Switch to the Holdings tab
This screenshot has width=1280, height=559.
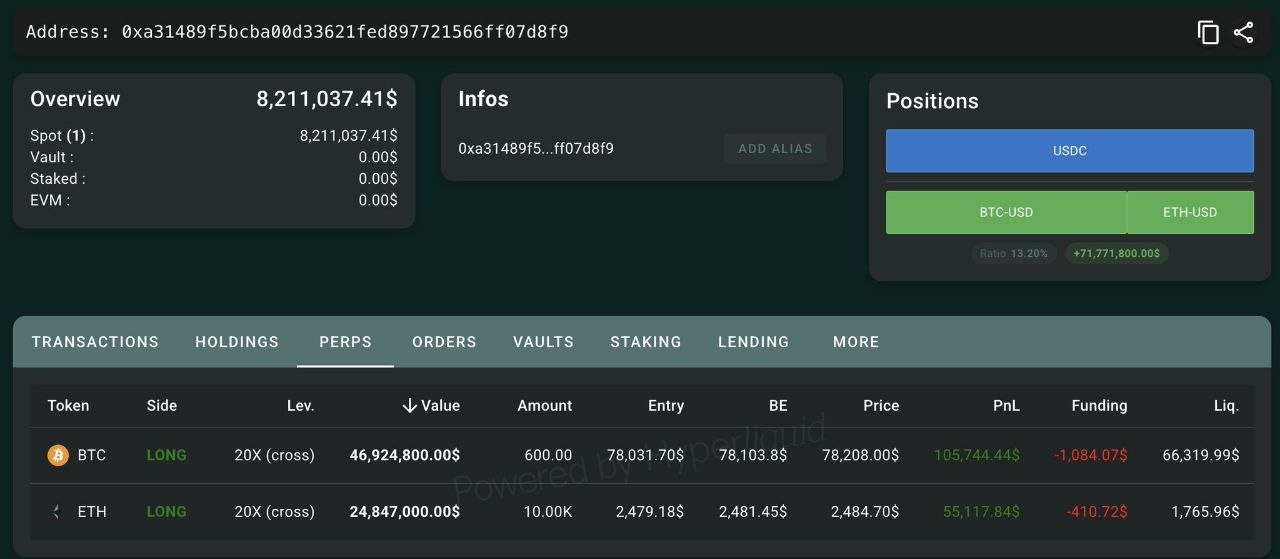coord(237,342)
